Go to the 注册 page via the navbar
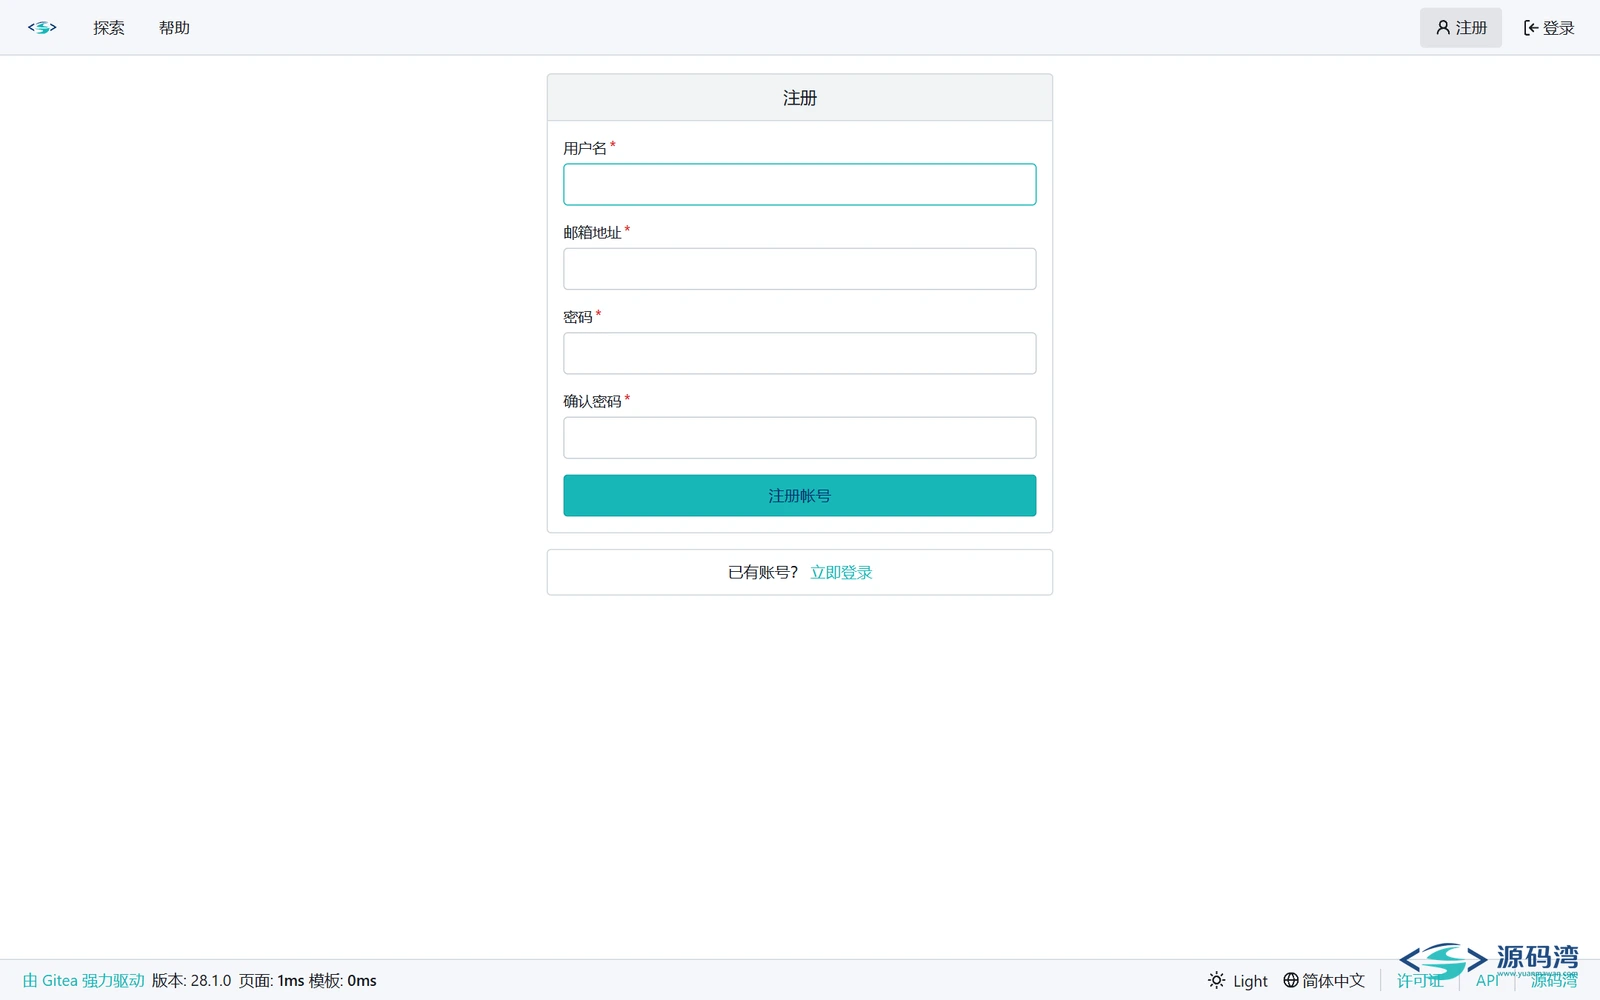The image size is (1600, 1000). coord(1461,28)
